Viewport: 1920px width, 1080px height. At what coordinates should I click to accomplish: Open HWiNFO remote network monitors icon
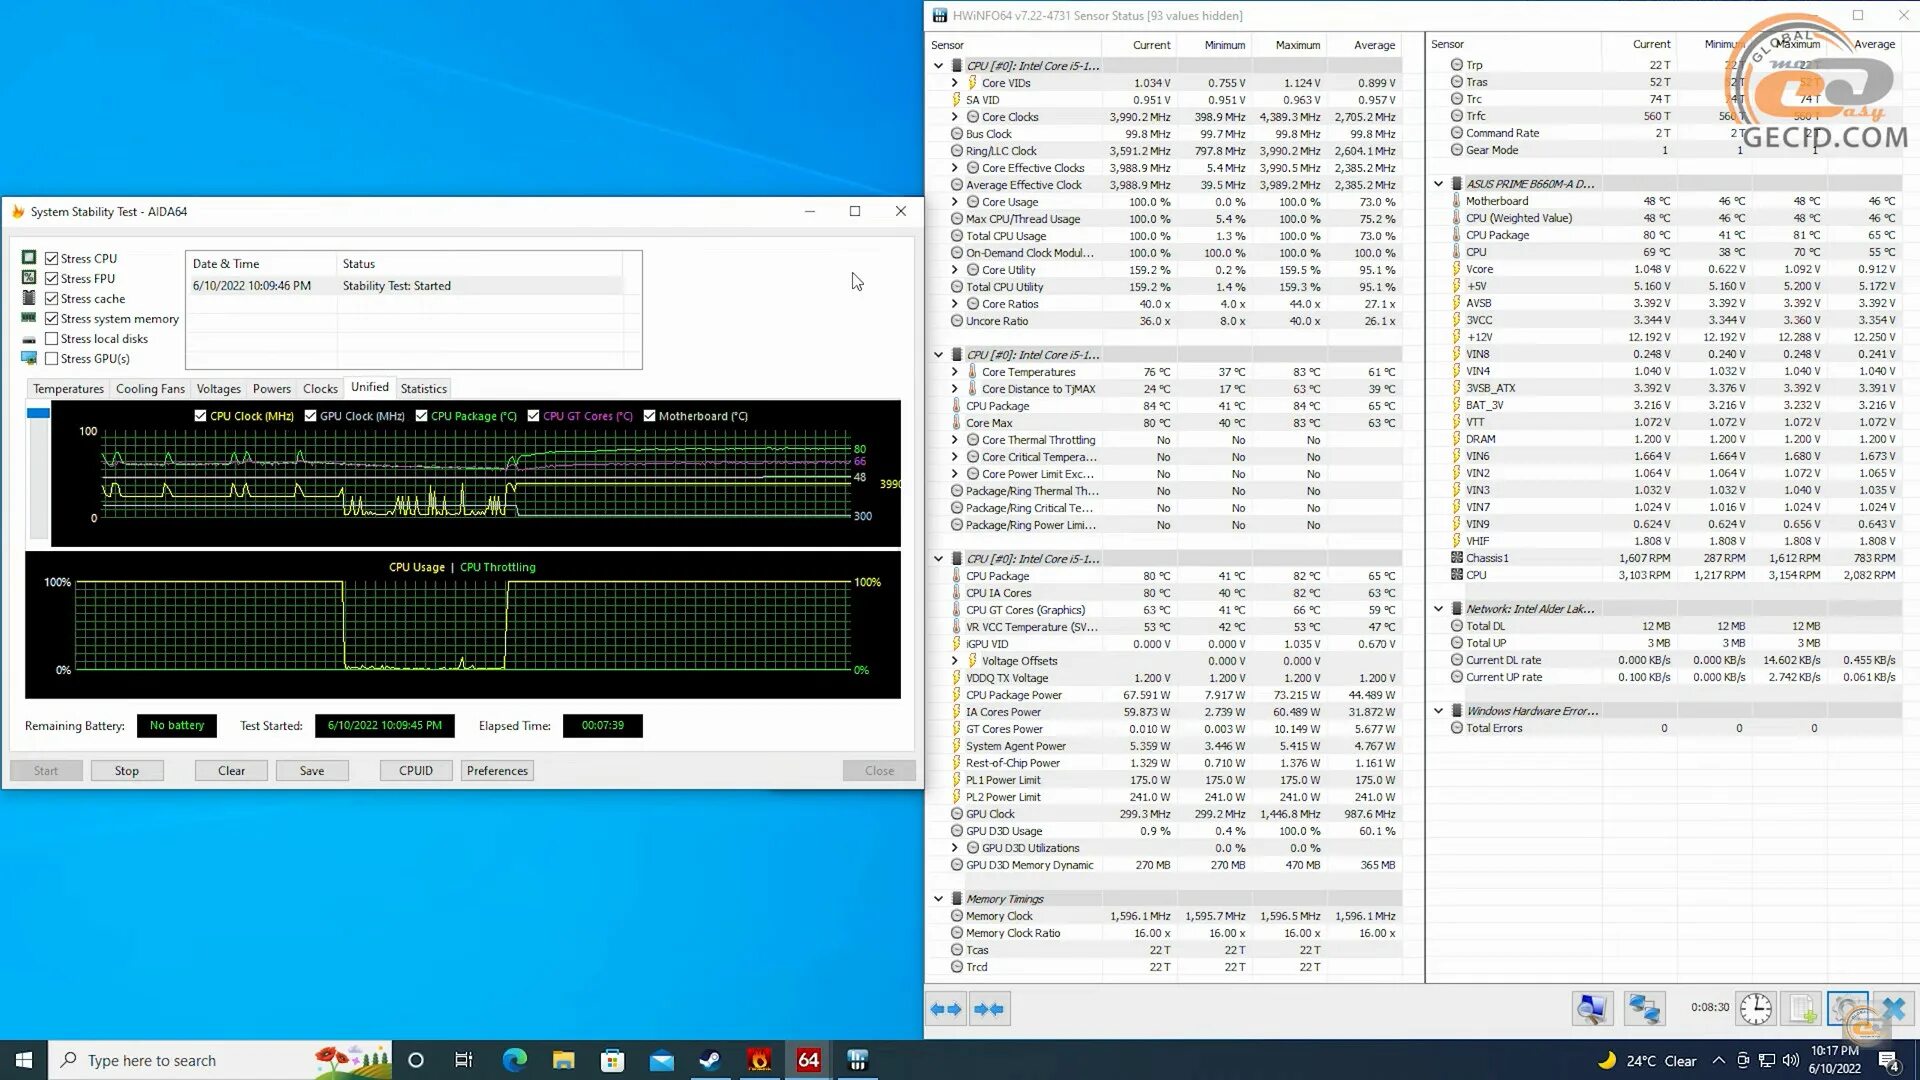[x=1643, y=1008]
